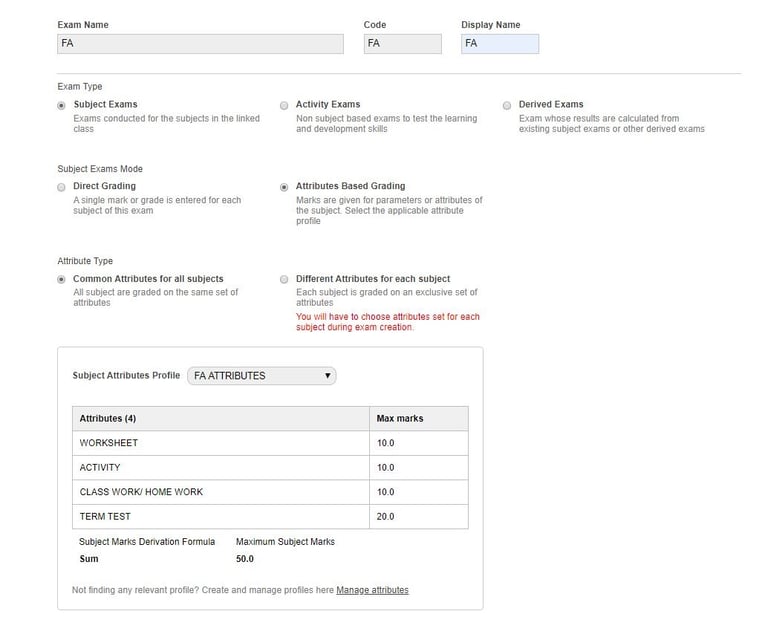Click the Attribute Type heading

85,261
